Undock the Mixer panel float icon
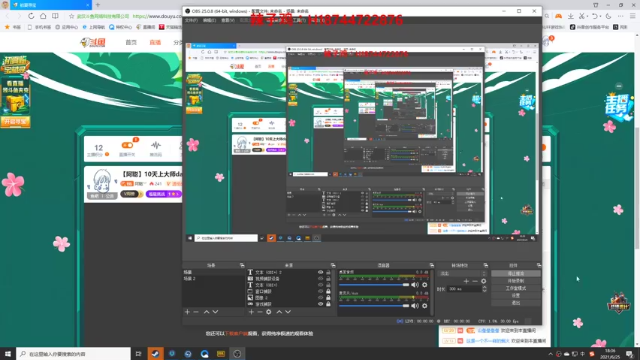The height and width of the screenshot is (360, 640). 432,265
